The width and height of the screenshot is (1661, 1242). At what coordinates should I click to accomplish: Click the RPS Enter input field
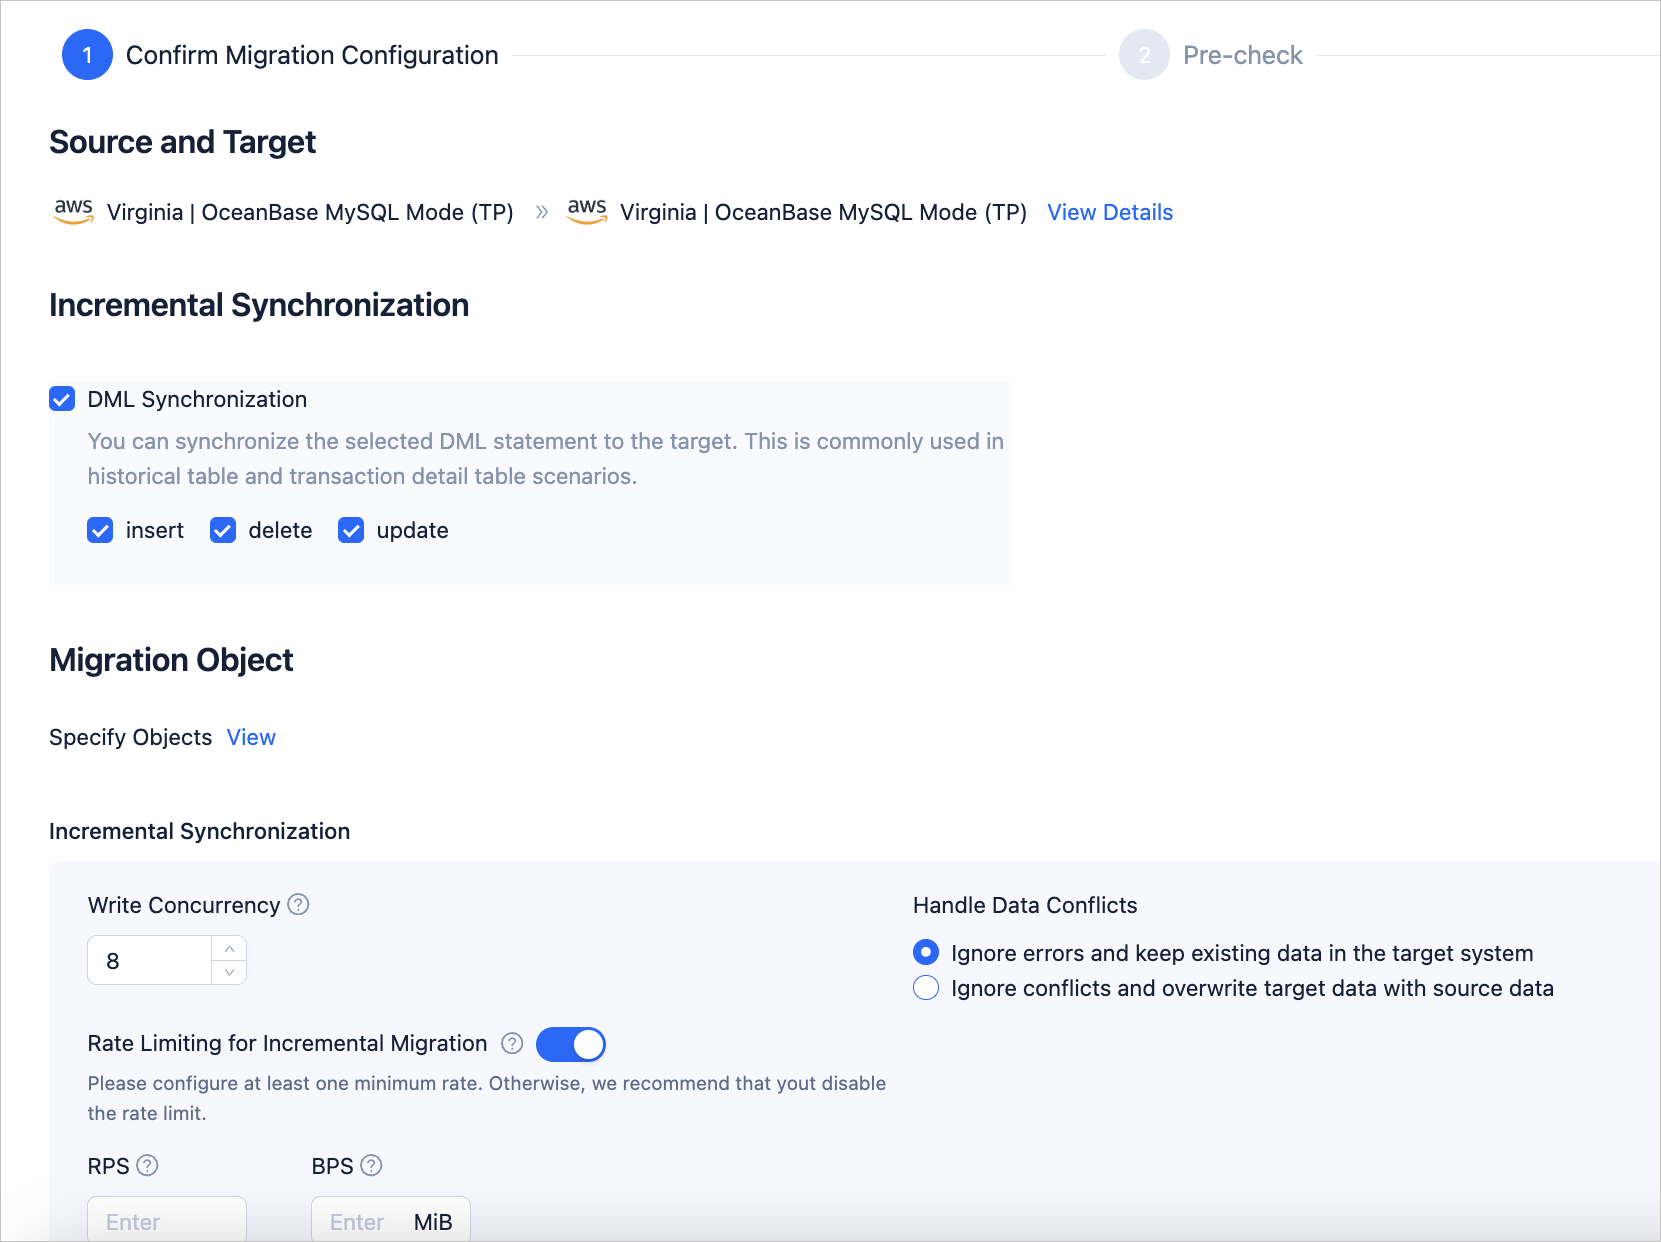coord(166,1222)
